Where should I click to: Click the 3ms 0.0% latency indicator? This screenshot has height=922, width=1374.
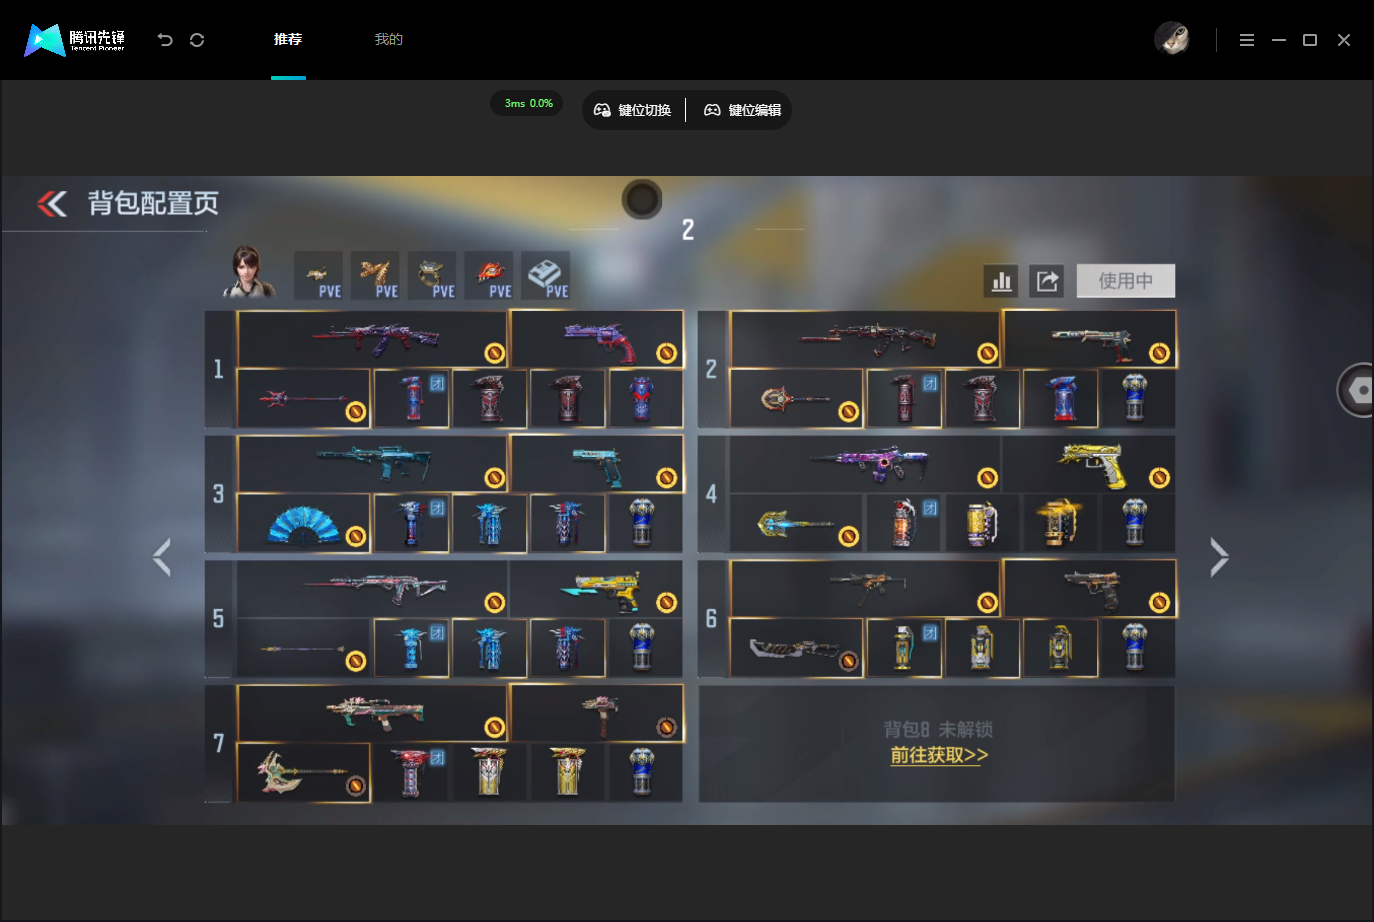pos(528,104)
